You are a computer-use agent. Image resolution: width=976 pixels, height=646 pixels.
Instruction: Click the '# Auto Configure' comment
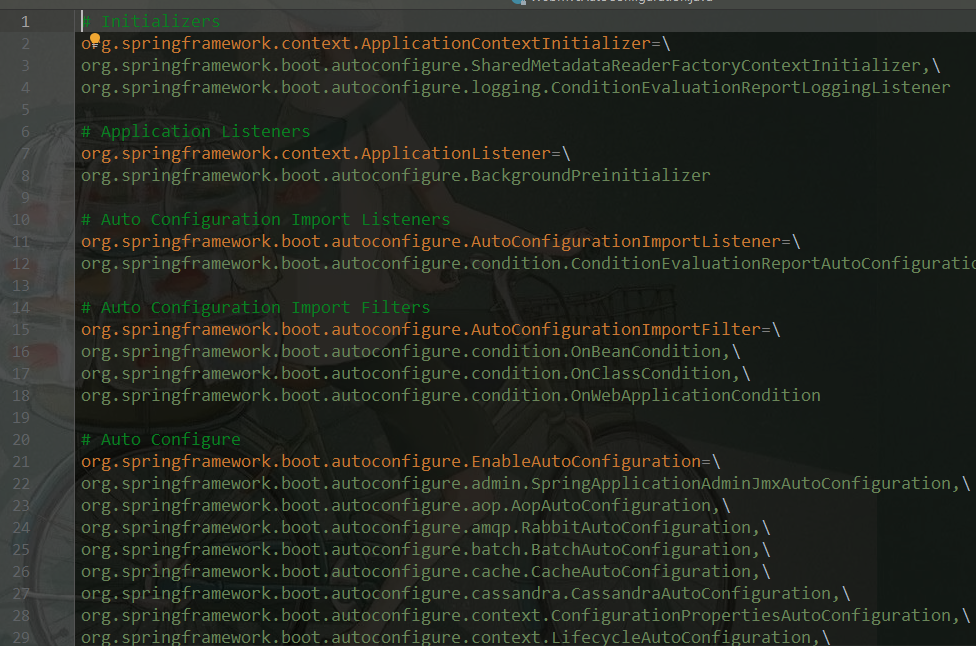(x=161, y=439)
